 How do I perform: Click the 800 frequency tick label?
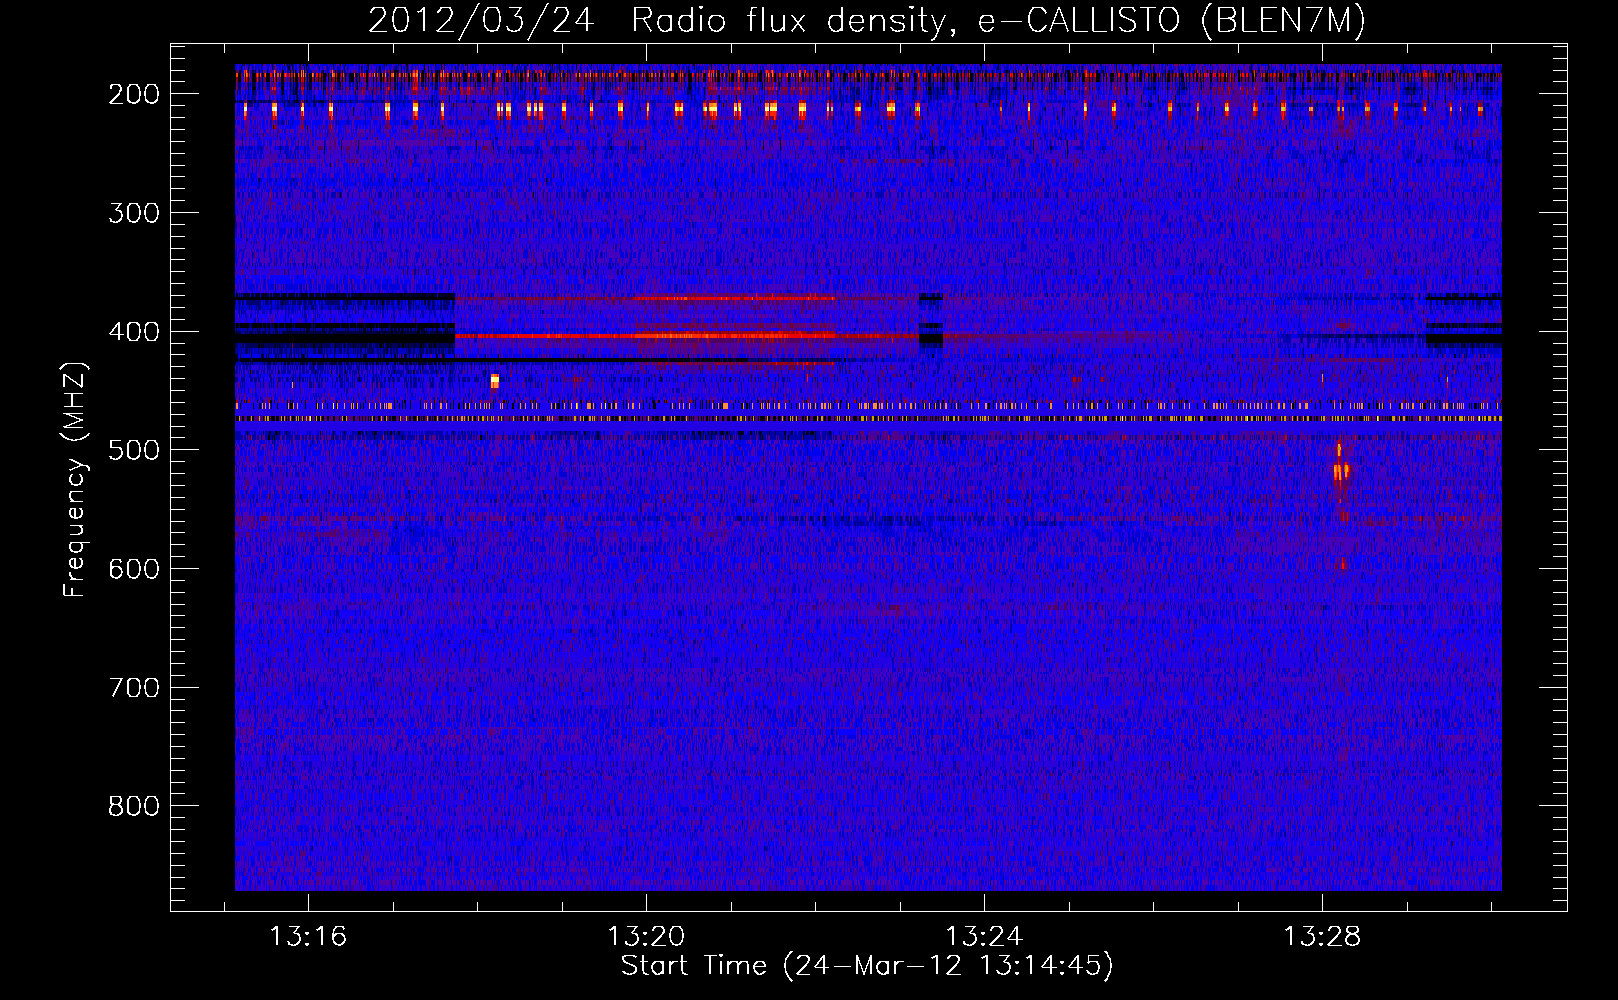(x=134, y=806)
